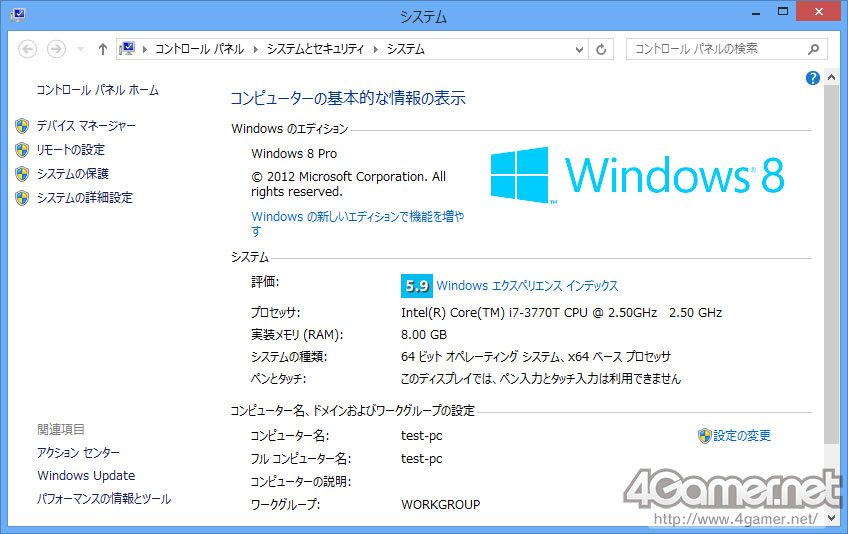Open the recent locations dropdown arrow
The height and width of the screenshot is (534, 848).
click(x=80, y=49)
